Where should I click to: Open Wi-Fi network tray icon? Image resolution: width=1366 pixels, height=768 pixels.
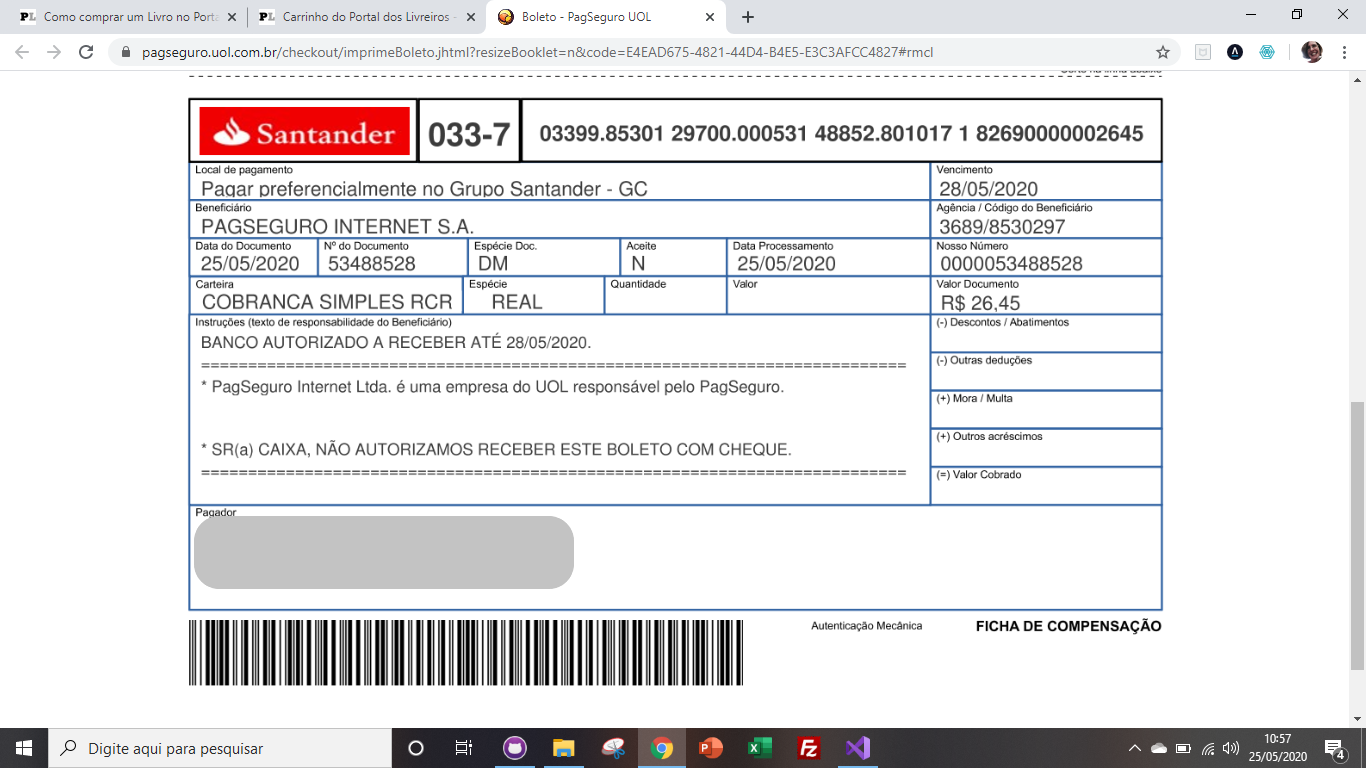1207,748
